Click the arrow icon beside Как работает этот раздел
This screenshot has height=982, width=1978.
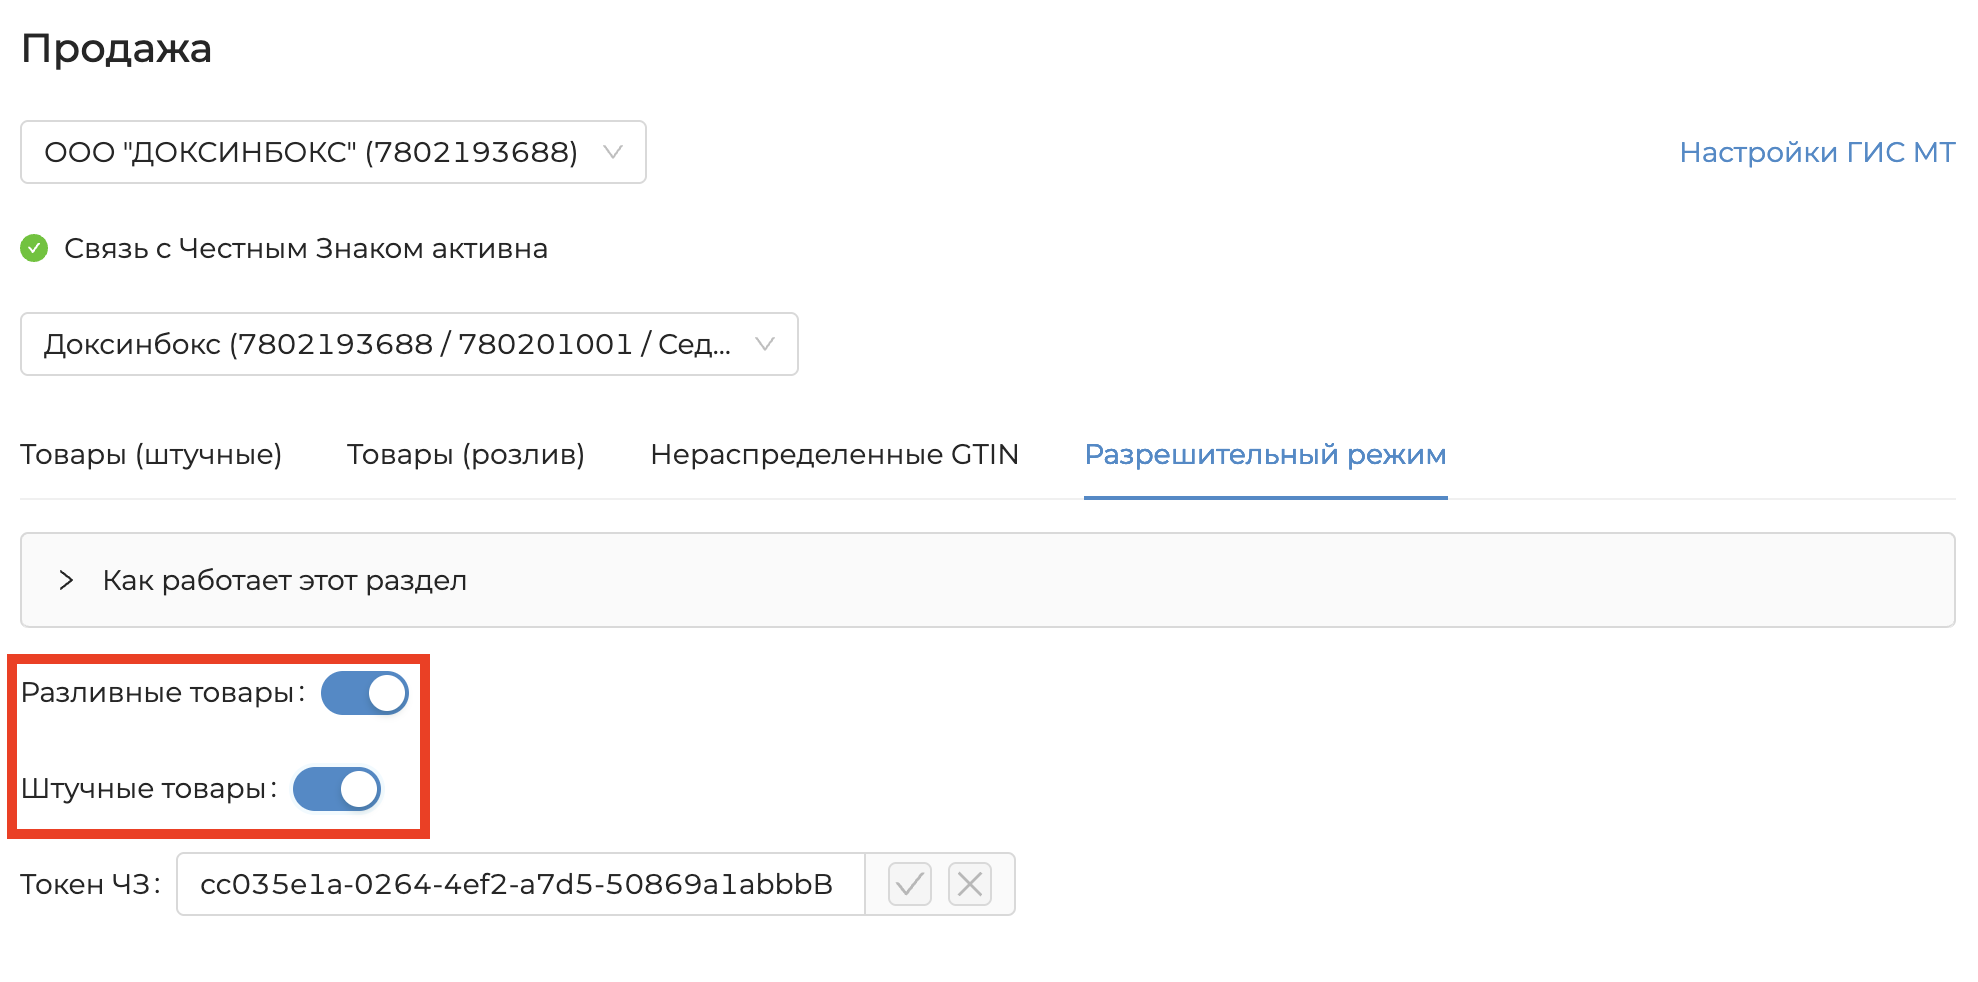pos(66,580)
